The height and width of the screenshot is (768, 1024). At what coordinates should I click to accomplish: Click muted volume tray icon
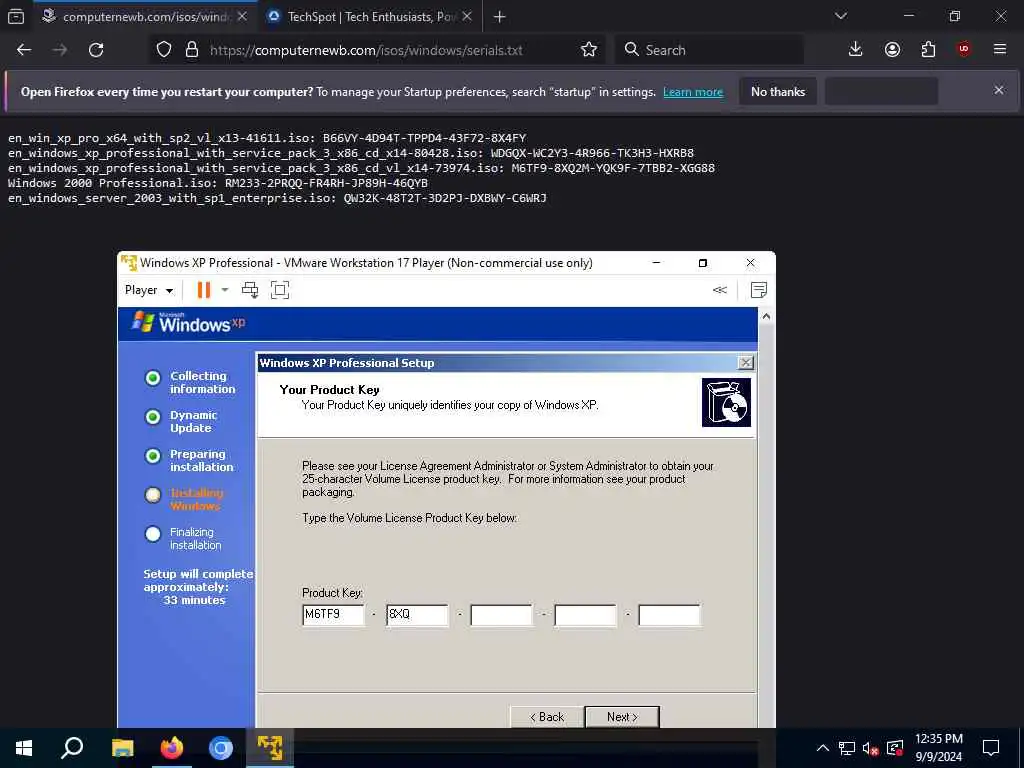click(871, 748)
